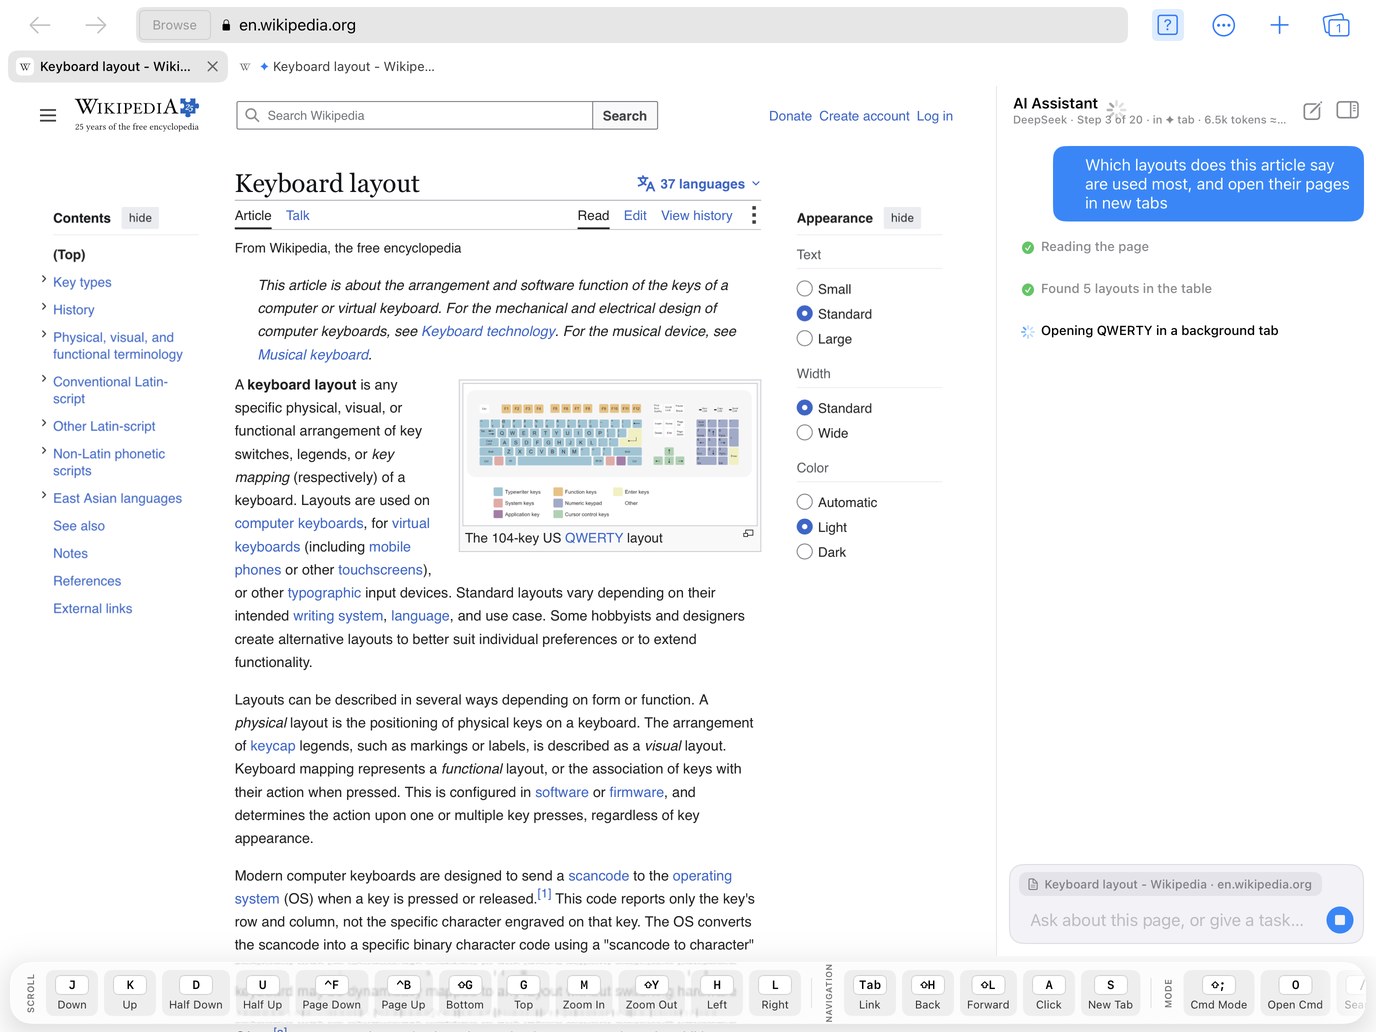Click the browser's forward arrow in the address bar

click(x=96, y=25)
